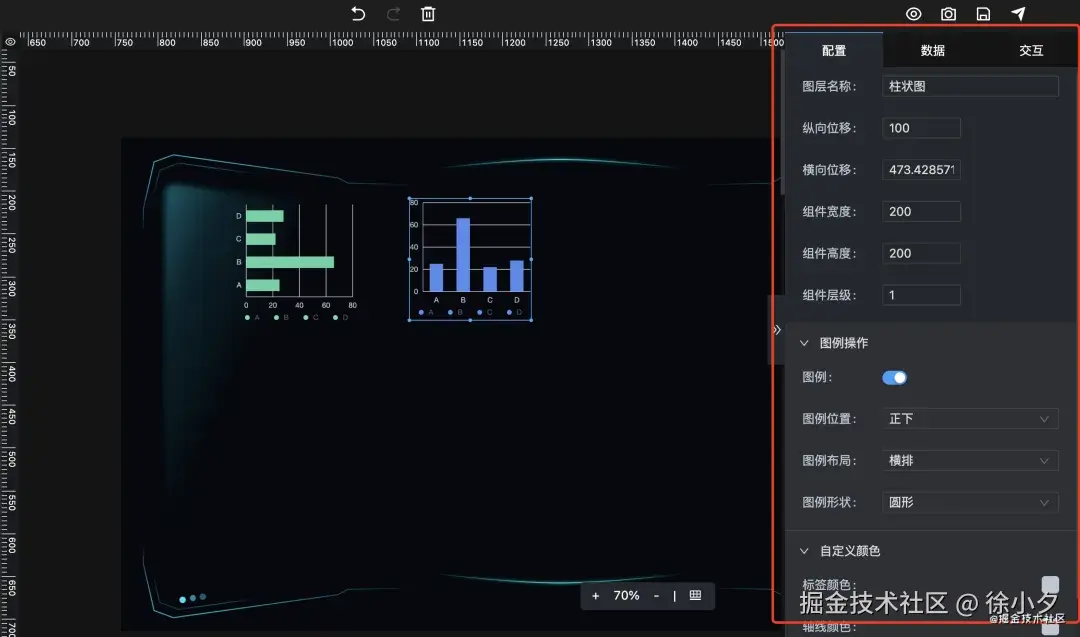The image size is (1080, 637).
Task: Switch to the 数据 tab
Action: 931,49
